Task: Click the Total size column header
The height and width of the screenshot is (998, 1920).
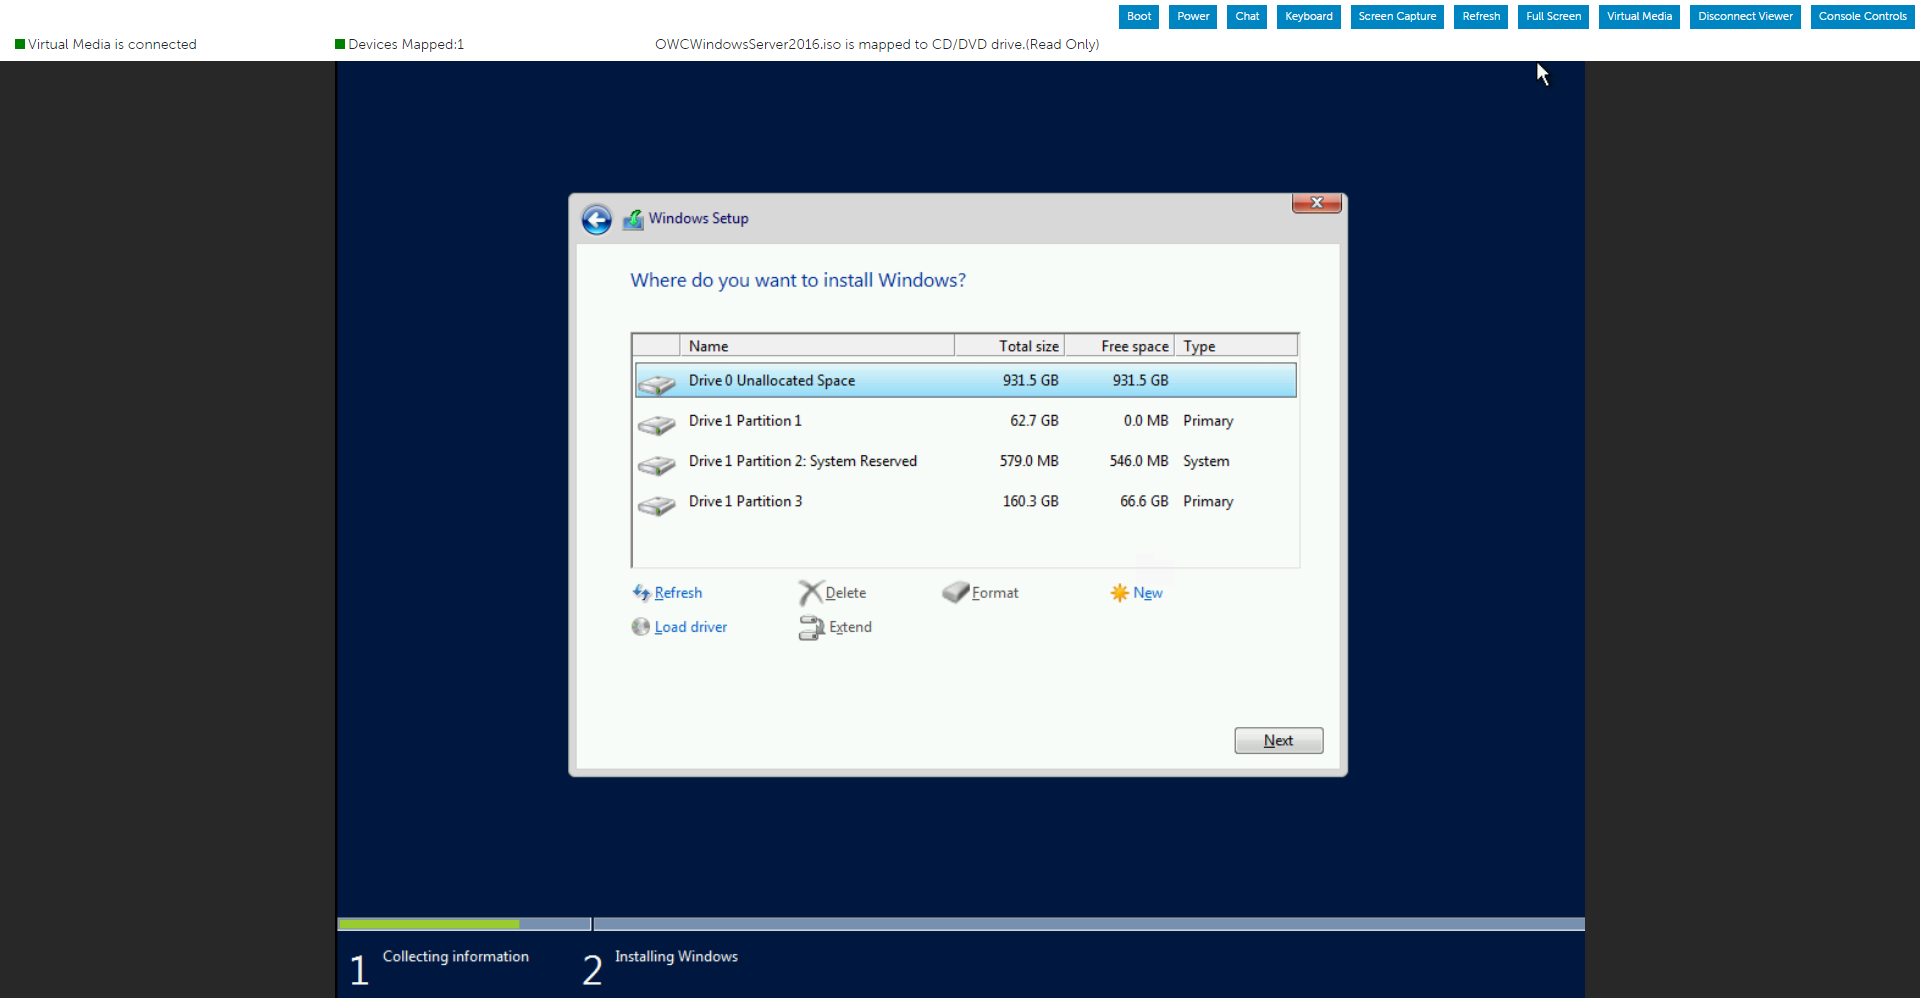Action: [x=1009, y=346]
